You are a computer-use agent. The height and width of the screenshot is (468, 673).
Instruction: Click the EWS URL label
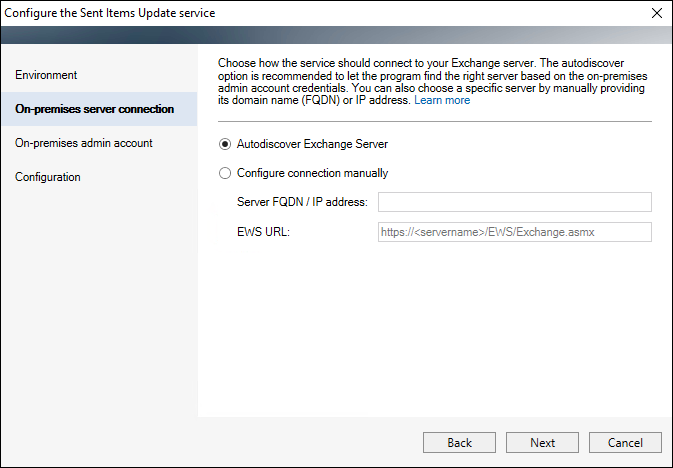point(264,232)
